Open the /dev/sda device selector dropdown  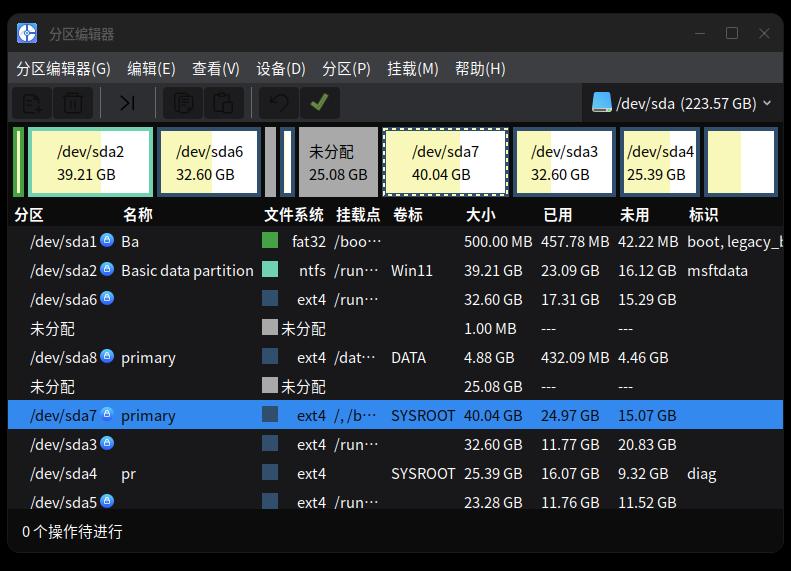click(x=682, y=103)
